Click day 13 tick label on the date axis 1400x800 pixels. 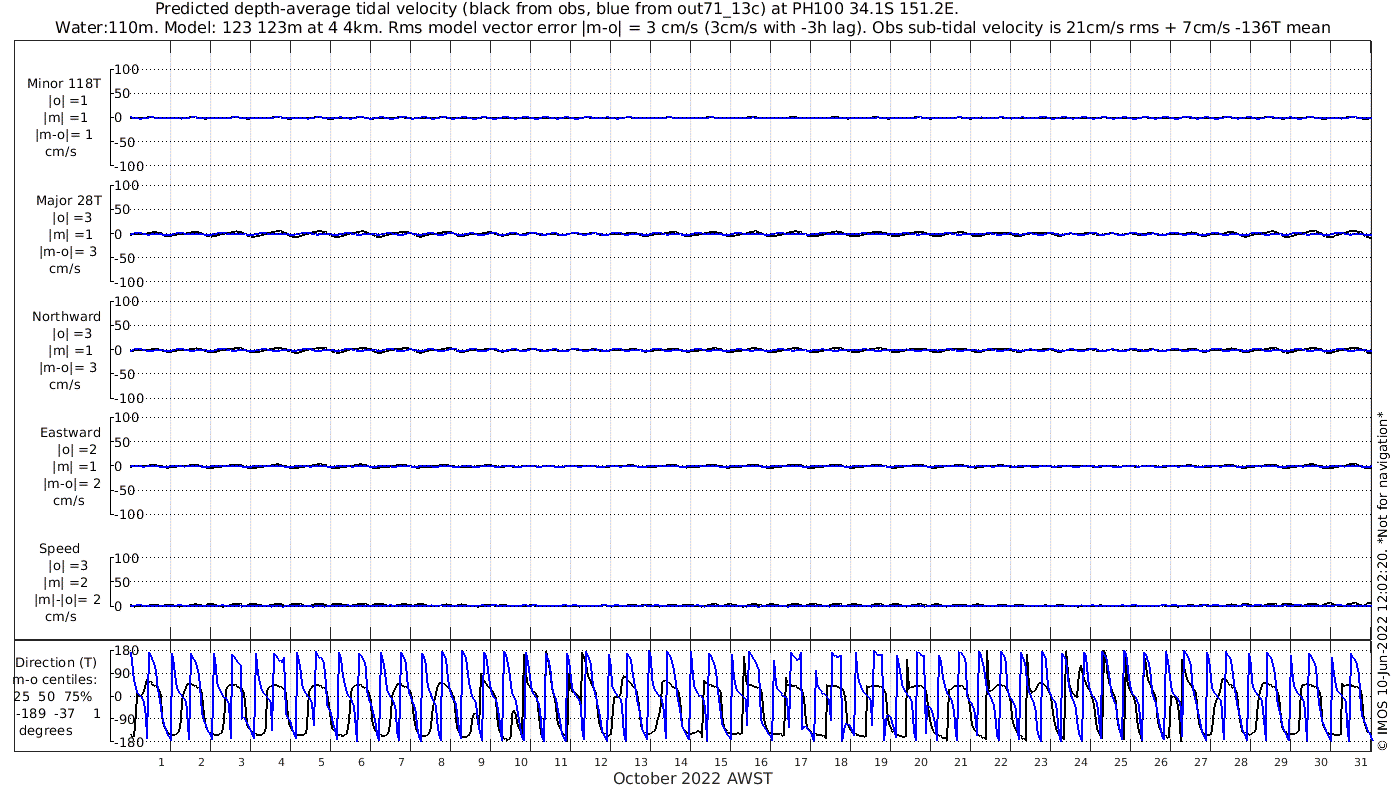click(641, 762)
